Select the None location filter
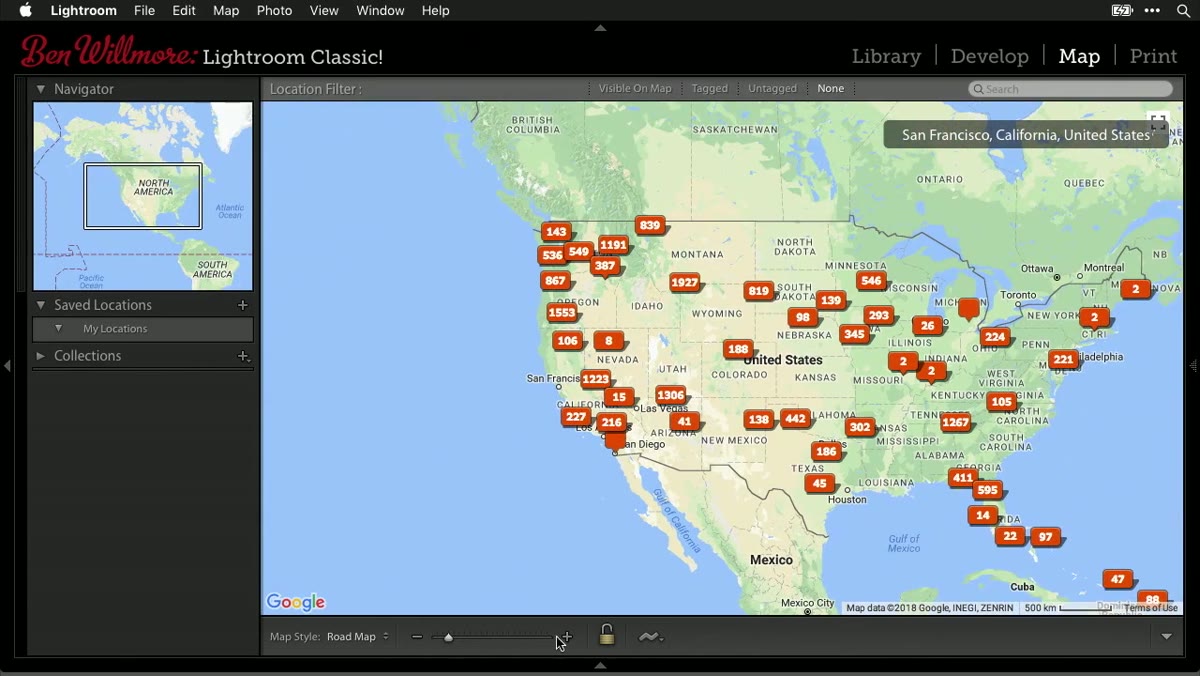This screenshot has height=676, width=1200. pyautogui.click(x=830, y=89)
